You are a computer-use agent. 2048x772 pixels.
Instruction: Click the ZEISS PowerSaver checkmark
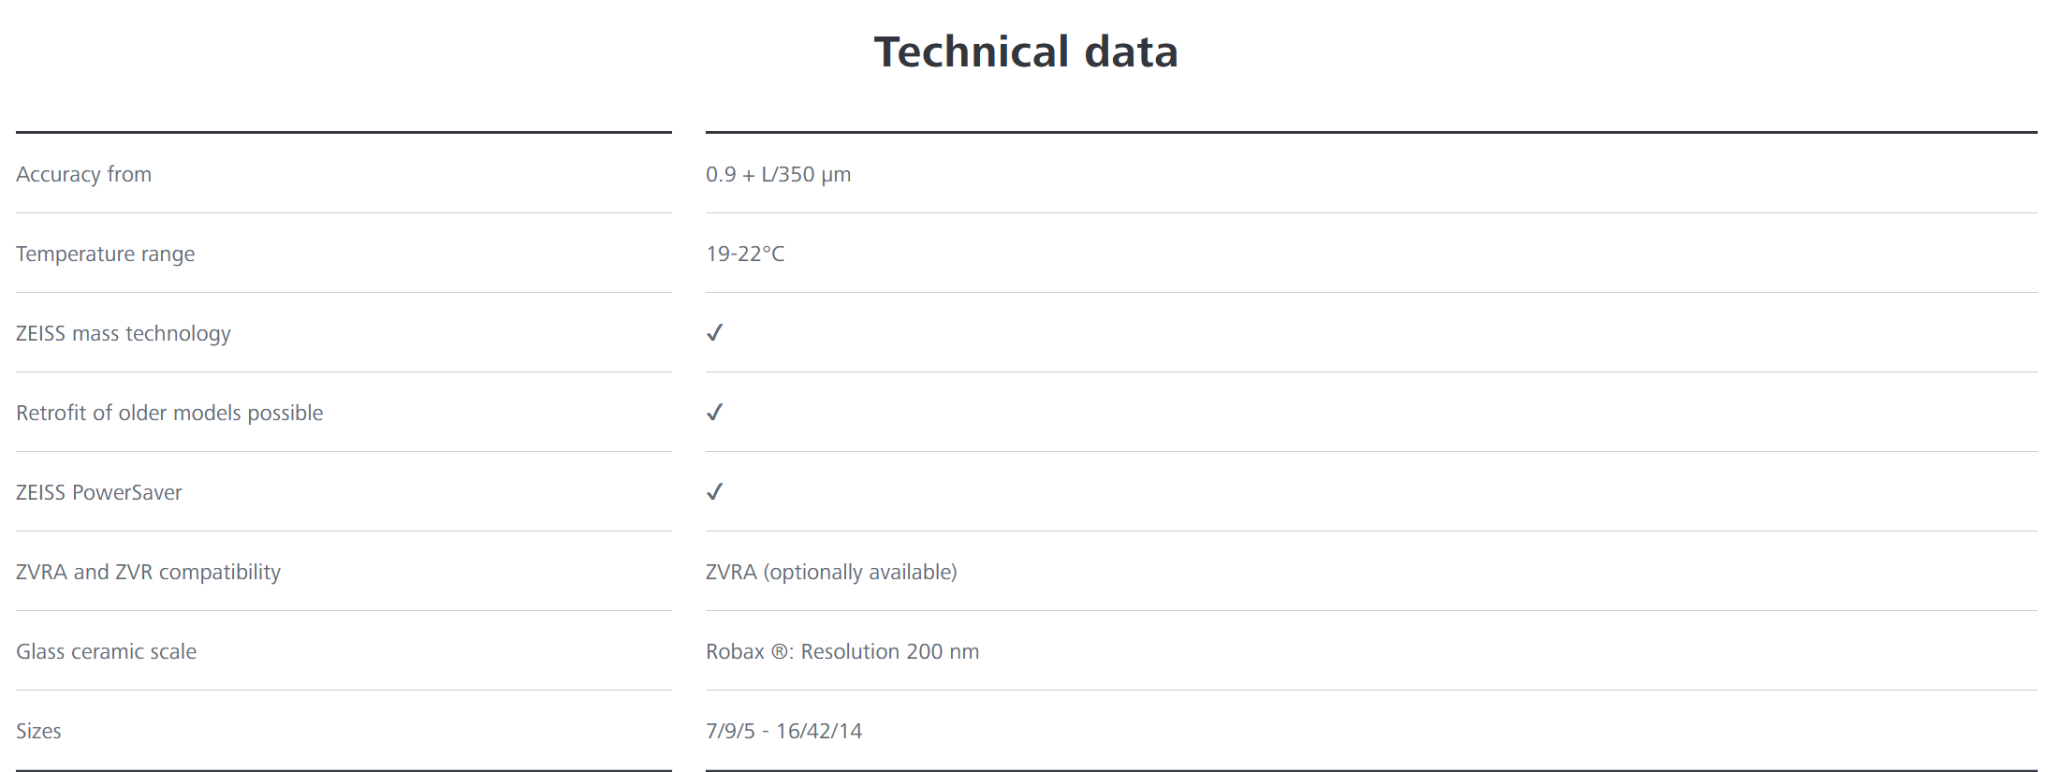pyautogui.click(x=714, y=492)
